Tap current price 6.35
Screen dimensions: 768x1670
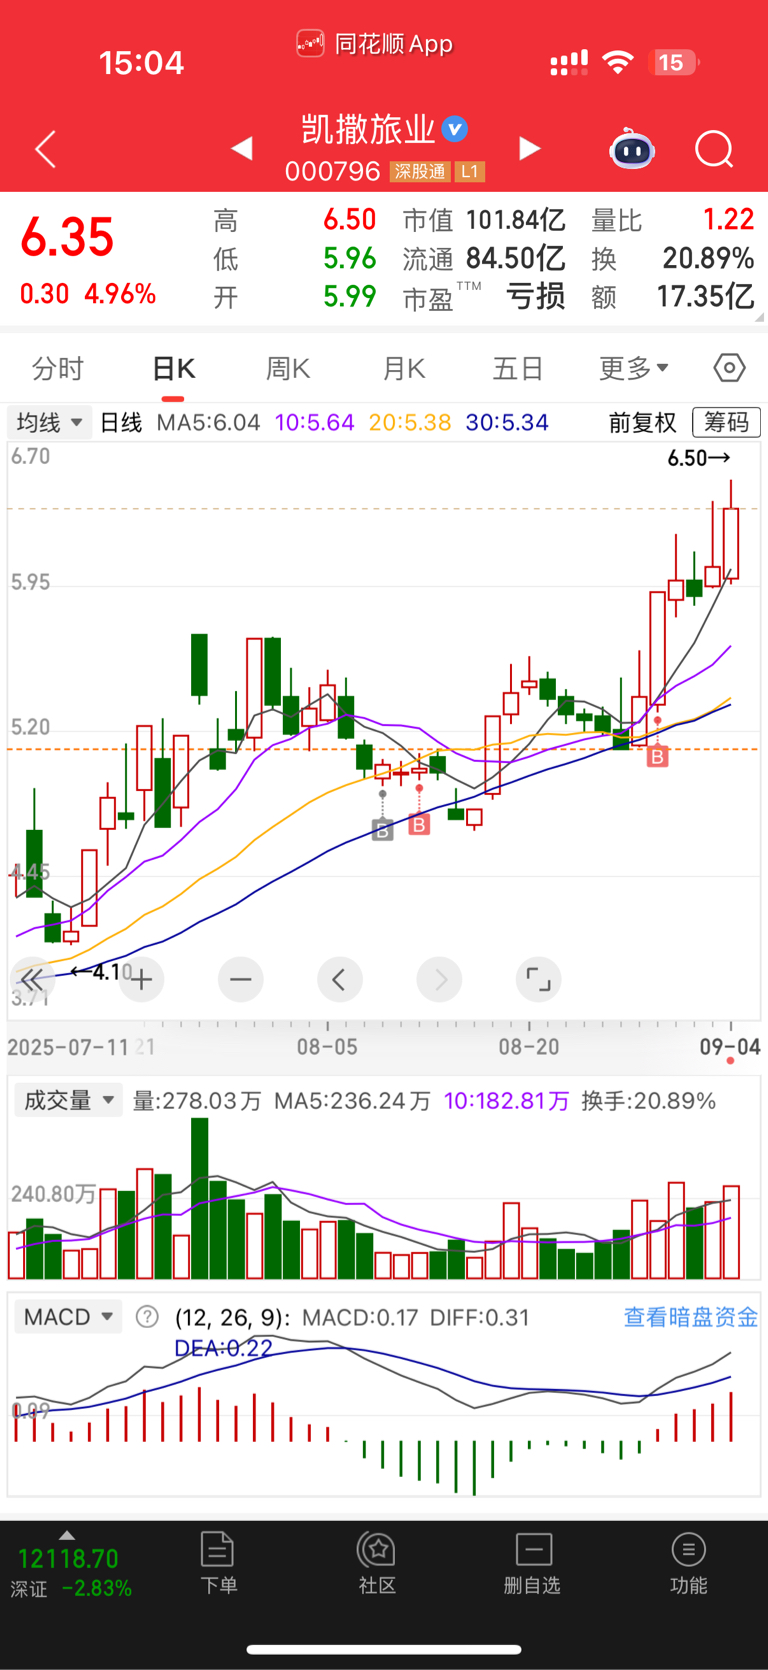[68, 237]
